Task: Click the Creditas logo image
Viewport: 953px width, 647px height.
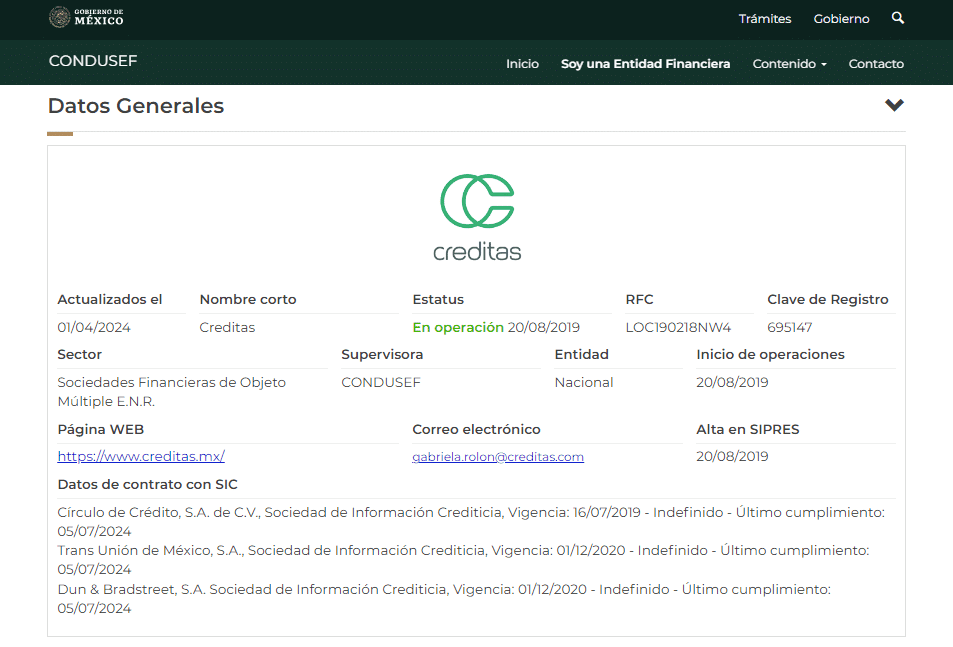Action: [x=477, y=217]
